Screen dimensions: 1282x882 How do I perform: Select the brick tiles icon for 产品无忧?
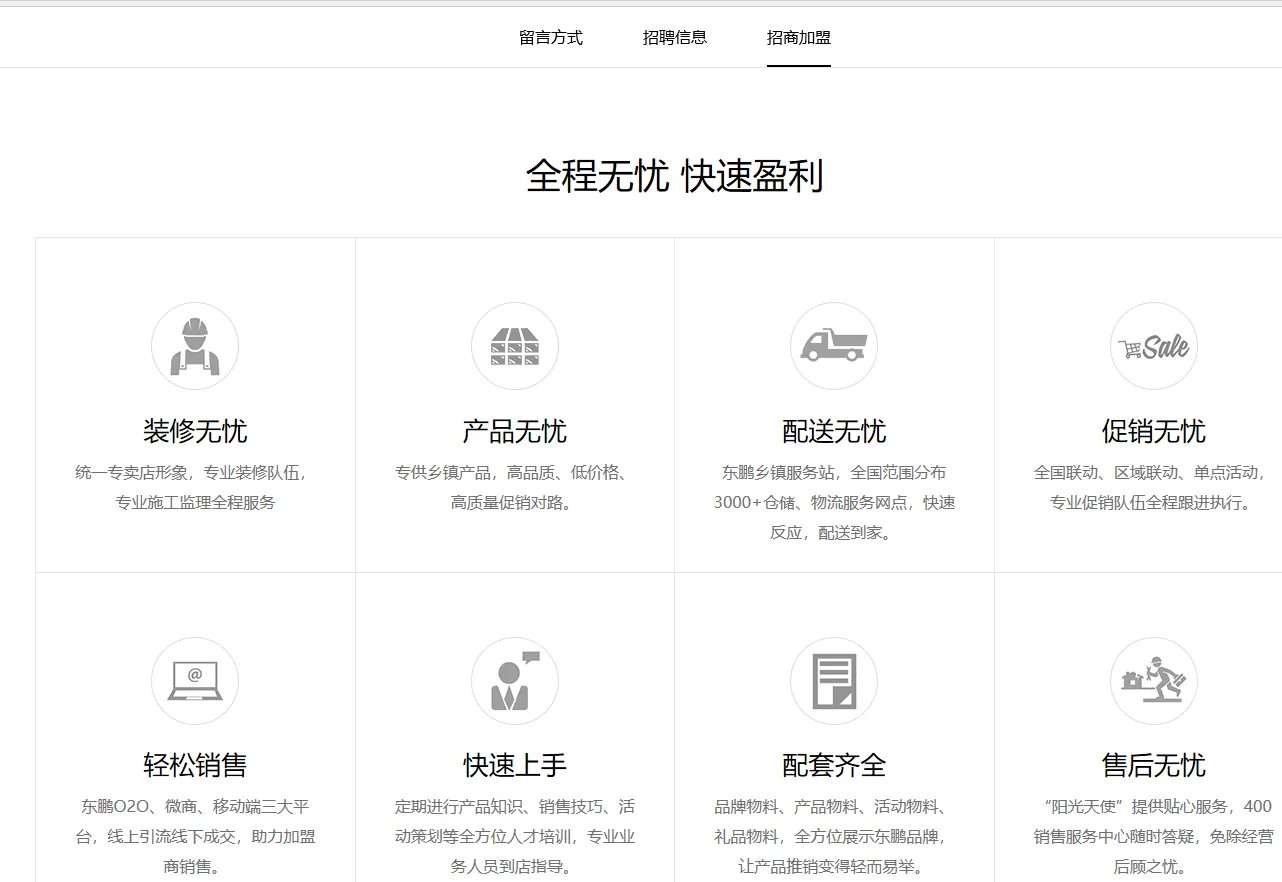pyautogui.click(x=514, y=345)
